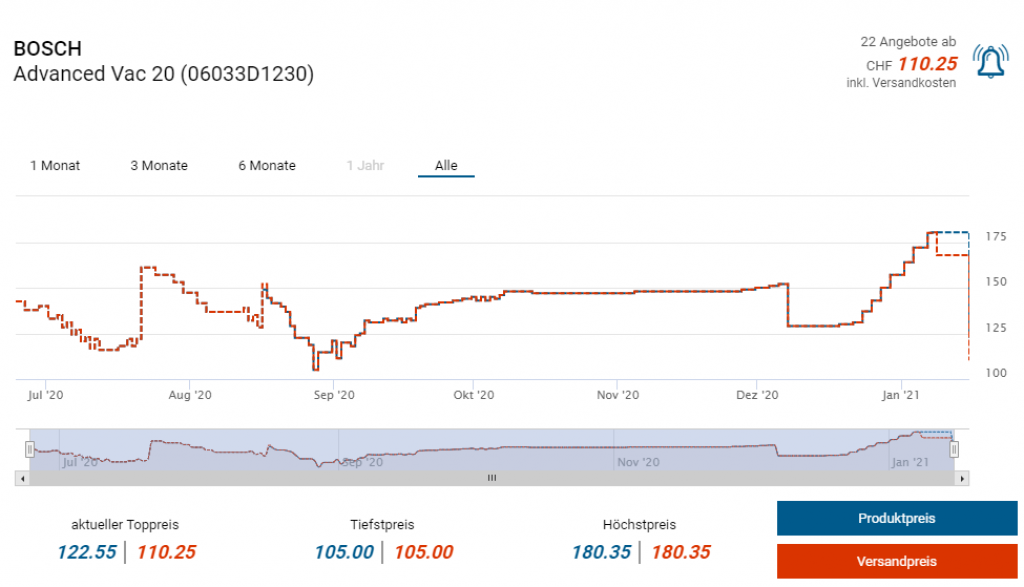Click the left navigator range handle
1024x587 pixels.
tap(30, 449)
